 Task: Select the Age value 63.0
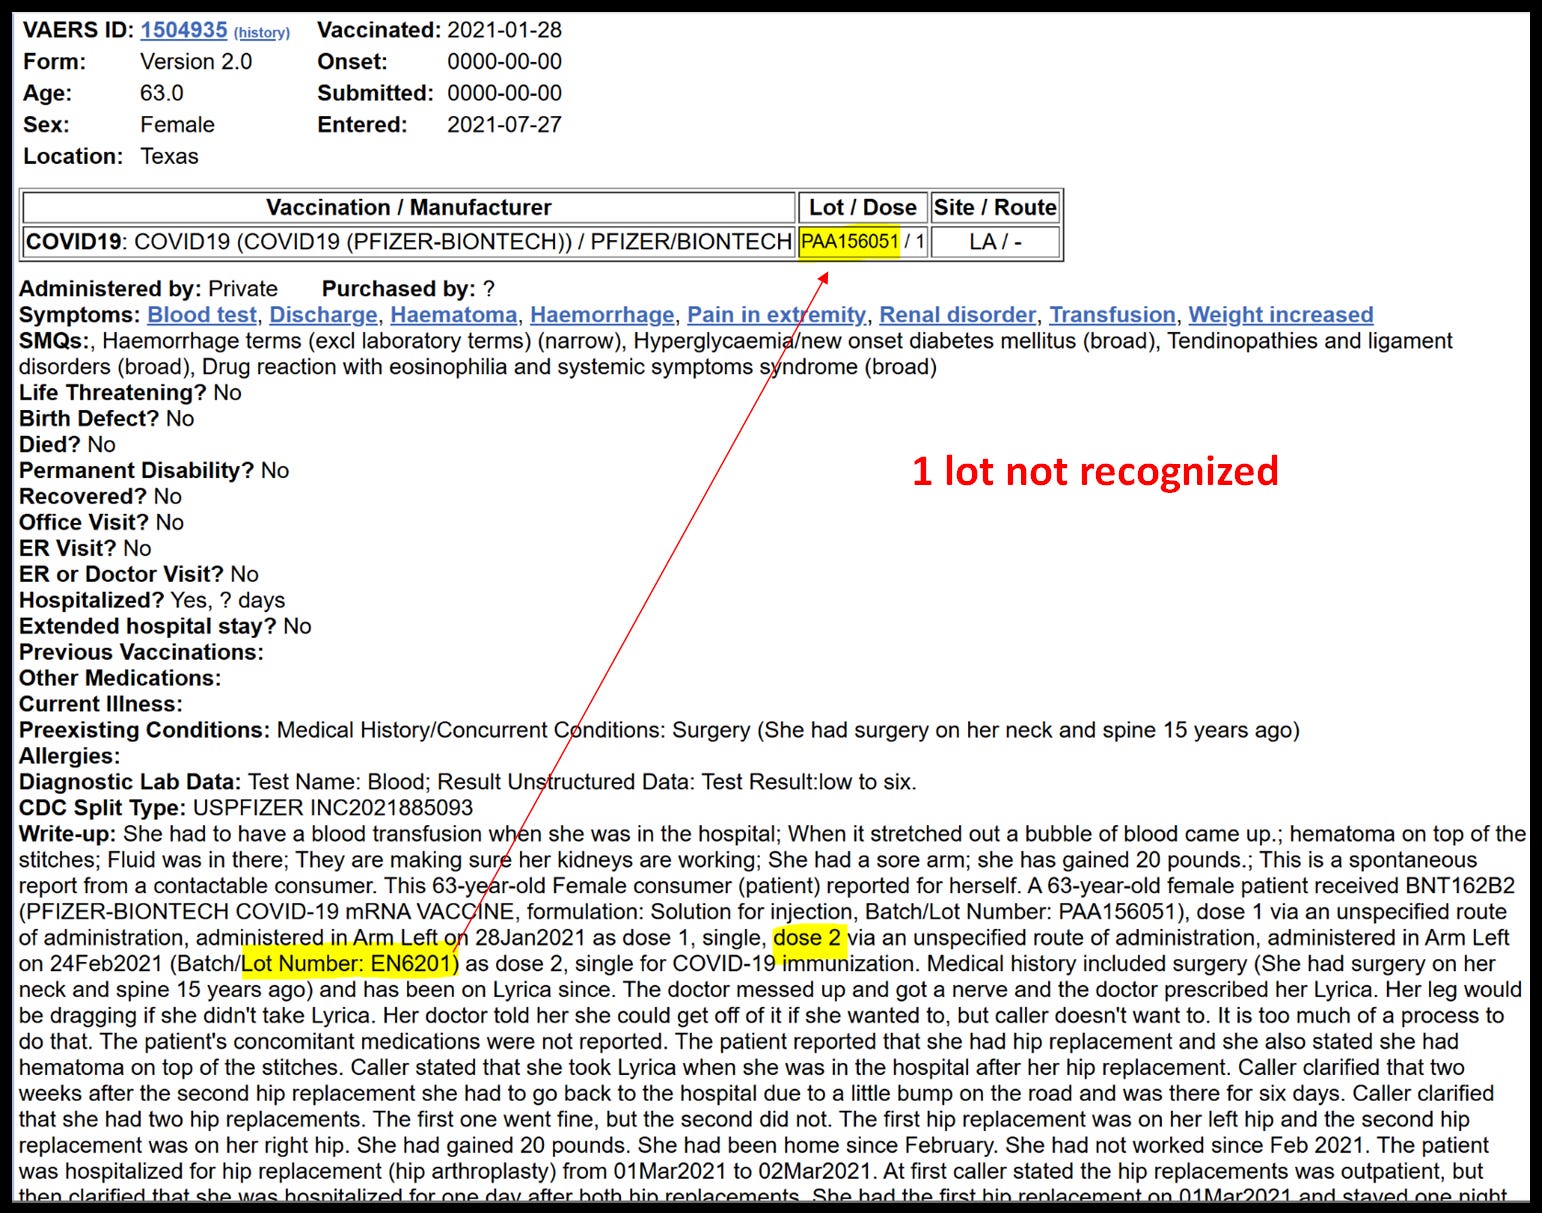pos(162,93)
